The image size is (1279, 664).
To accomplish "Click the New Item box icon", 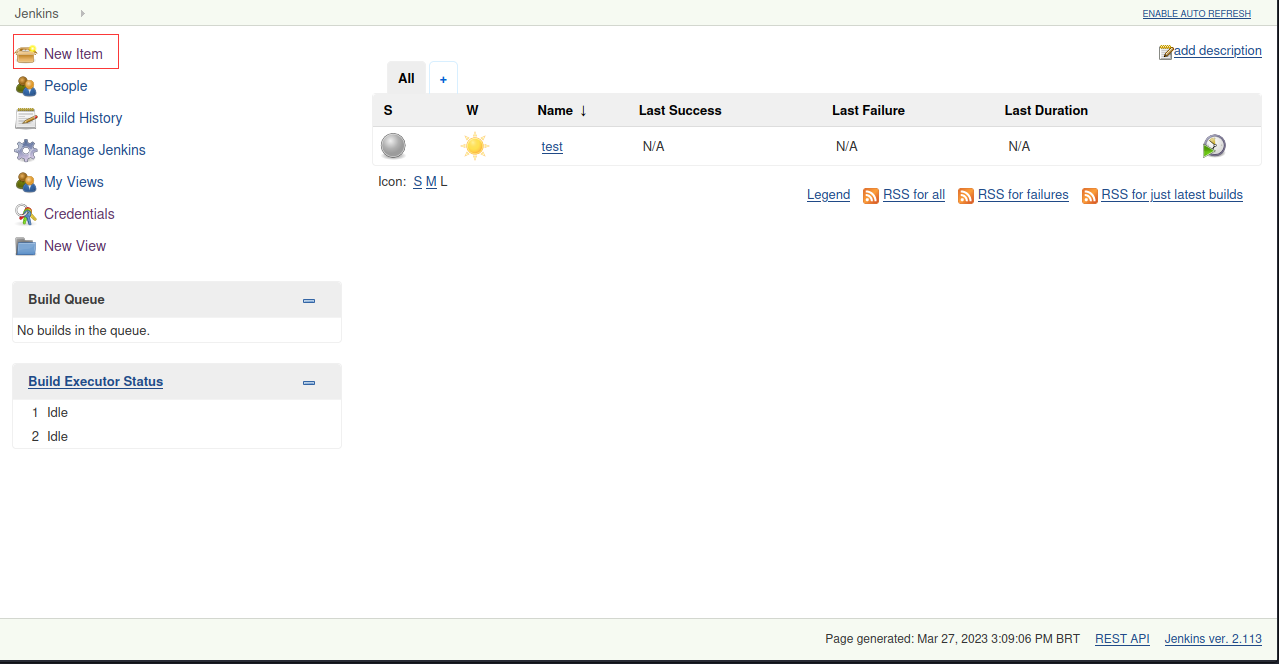I will (x=26, y=54).
